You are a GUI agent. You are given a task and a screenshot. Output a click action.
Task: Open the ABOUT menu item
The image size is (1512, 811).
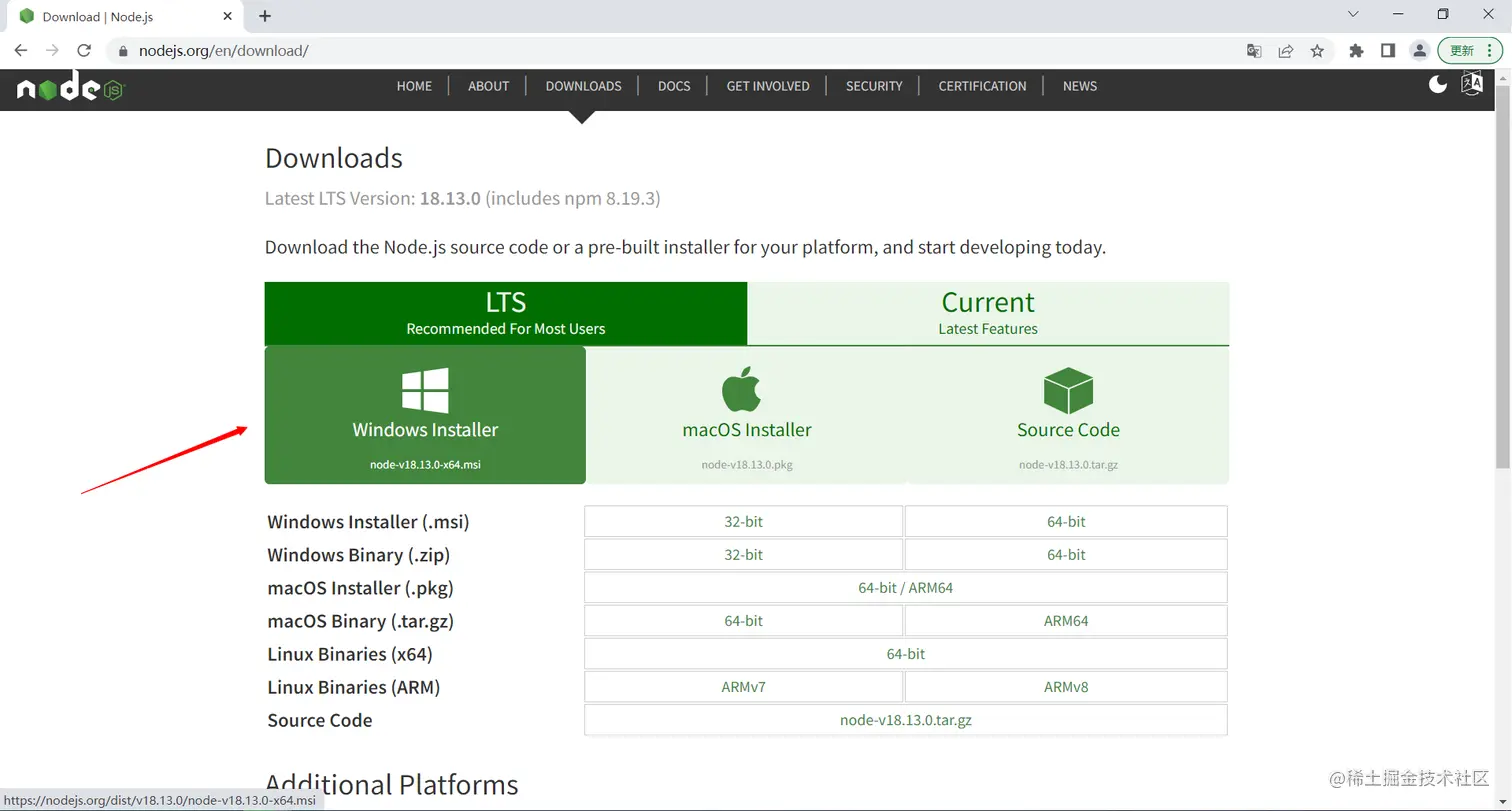pyautogui.click(x=489, y=86)
